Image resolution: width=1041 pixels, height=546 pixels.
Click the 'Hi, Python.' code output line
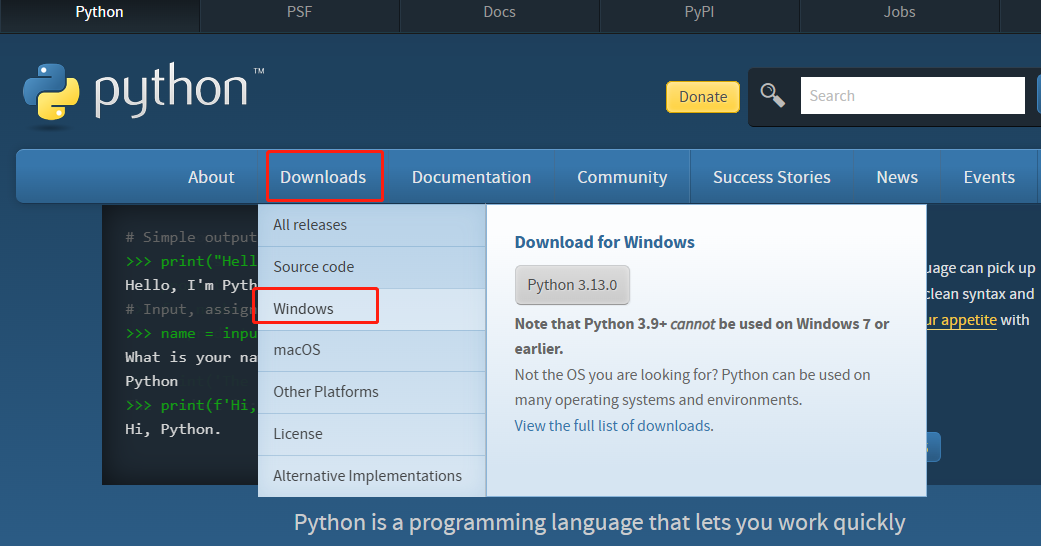click(x=173, y=429)
